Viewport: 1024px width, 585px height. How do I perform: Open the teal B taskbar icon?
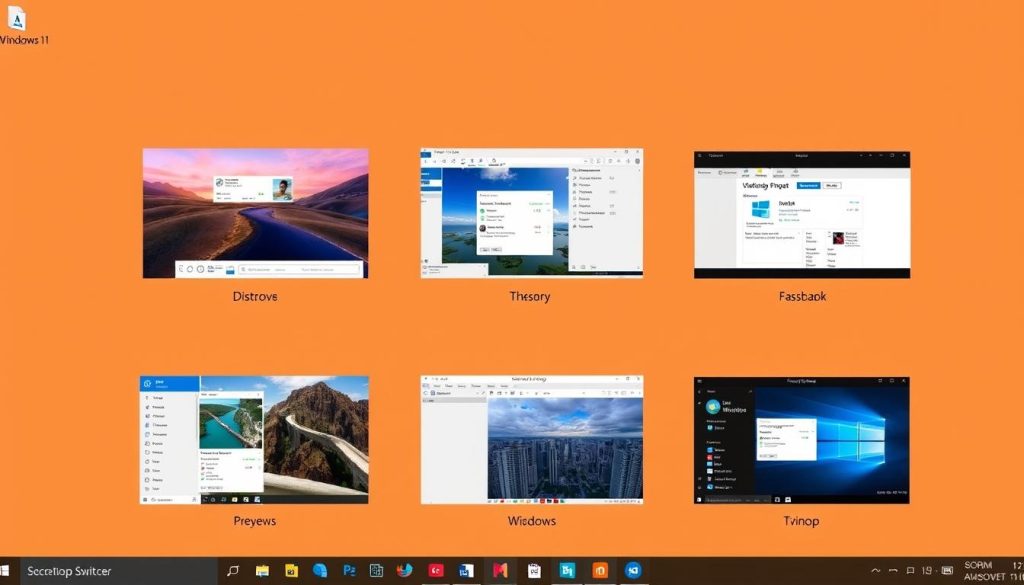(x=567, y=571)
